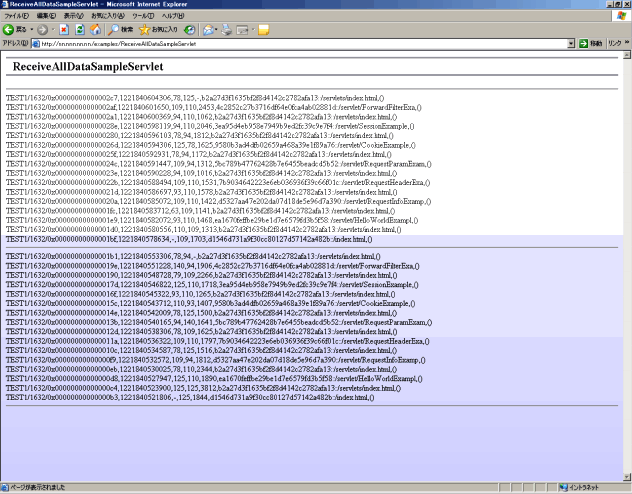Click the scrollbar down arrow
The width and height of the screenshot is (632, 494).
(x=627, y=477)
